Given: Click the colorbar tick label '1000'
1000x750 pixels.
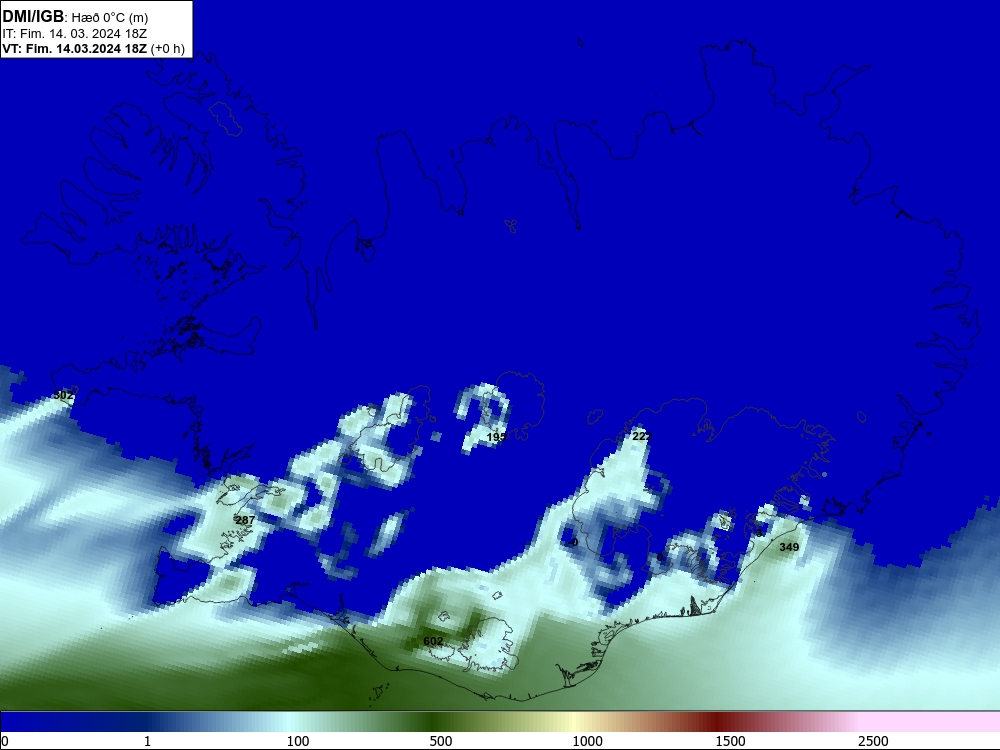Looking at the screenshot, I should tap(587, 741).
